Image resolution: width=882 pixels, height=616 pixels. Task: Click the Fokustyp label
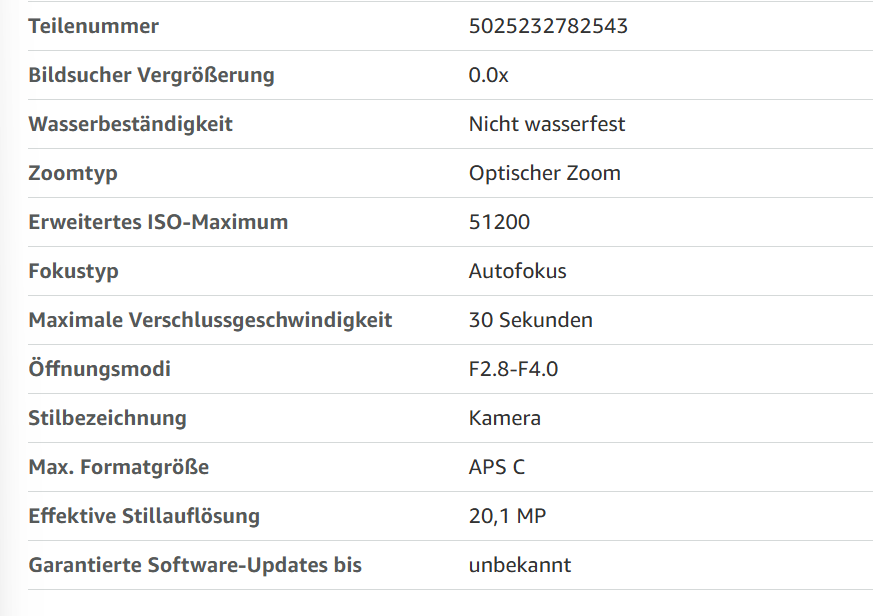pos(74,271)
